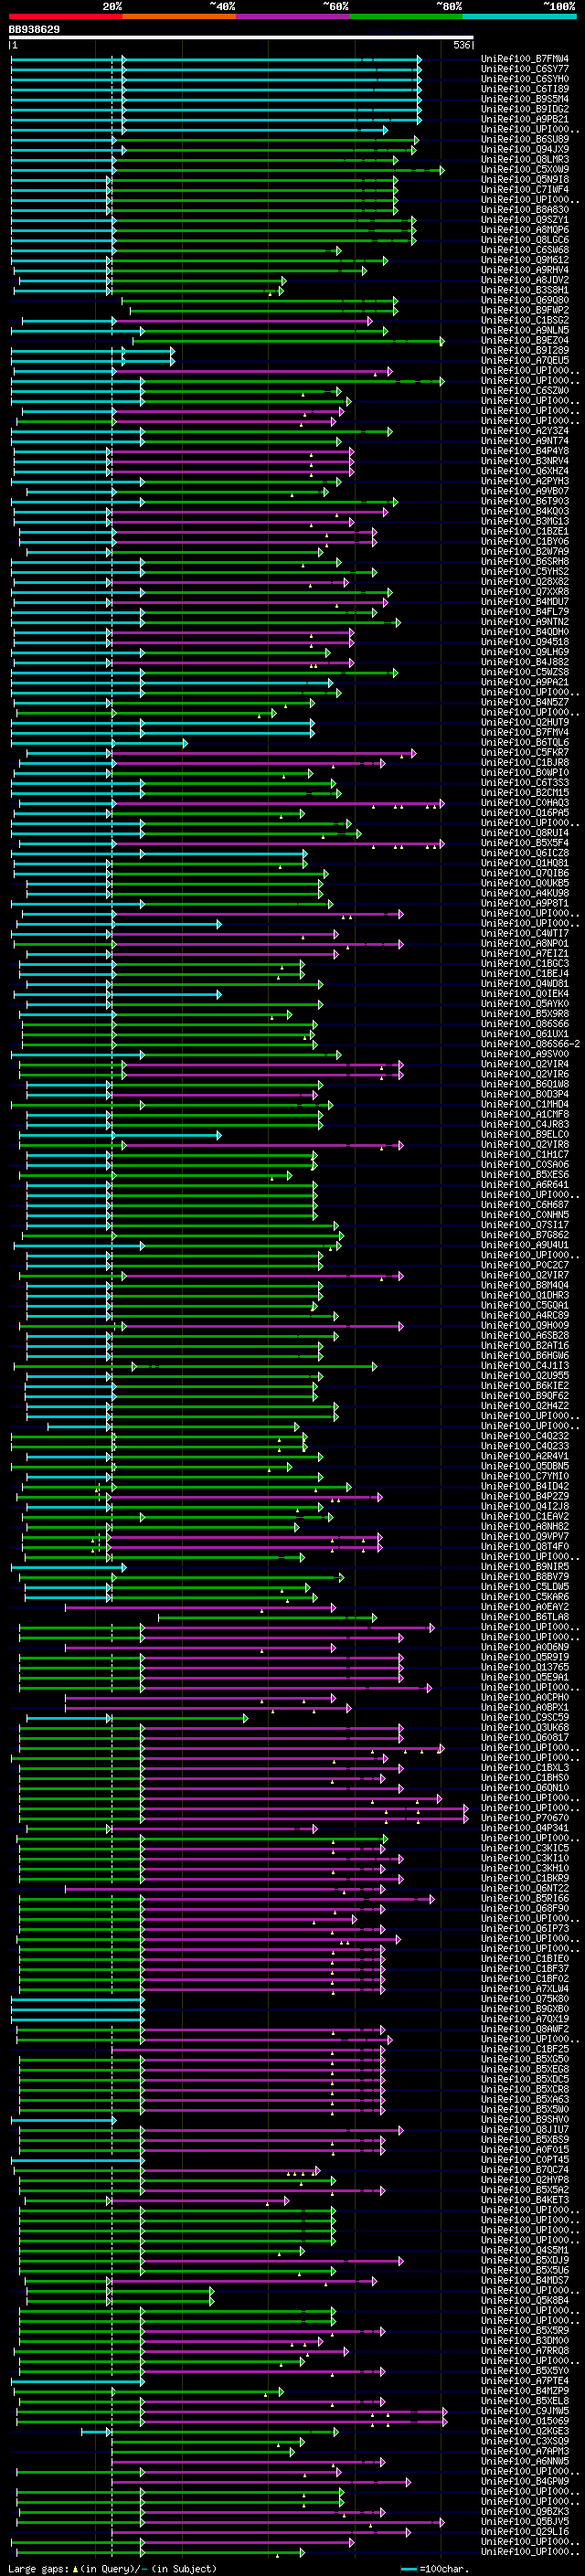Select hit UniRef100_B7FMW4
The width and height of the screenshot is (585, 2576).
[x=525, y=59]
